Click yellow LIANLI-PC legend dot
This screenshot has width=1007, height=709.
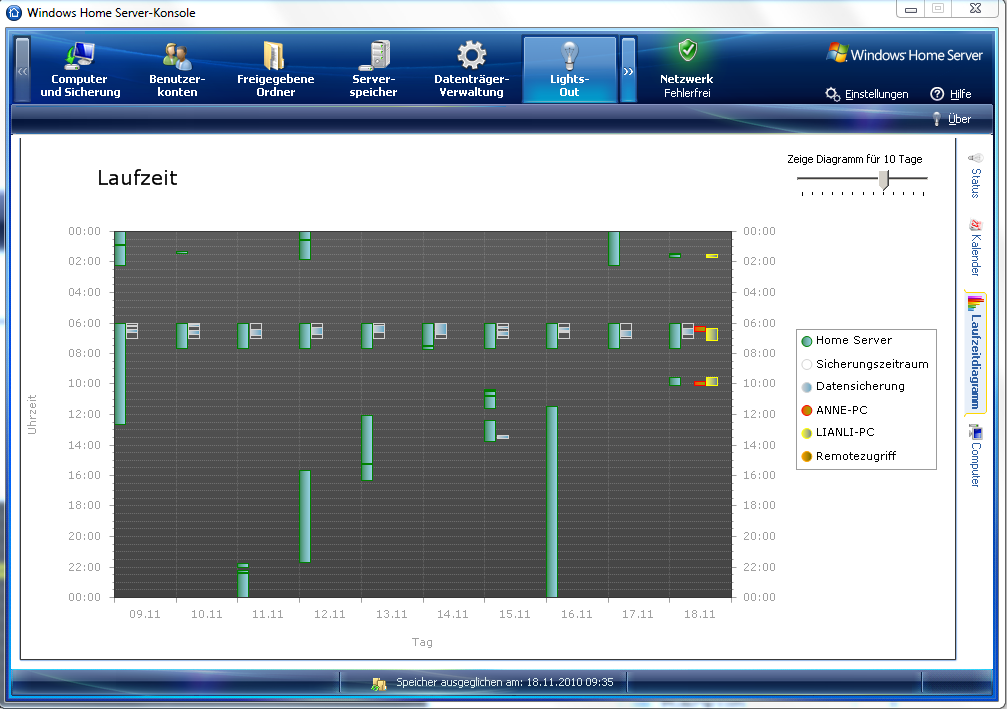[x=807, y=433]
